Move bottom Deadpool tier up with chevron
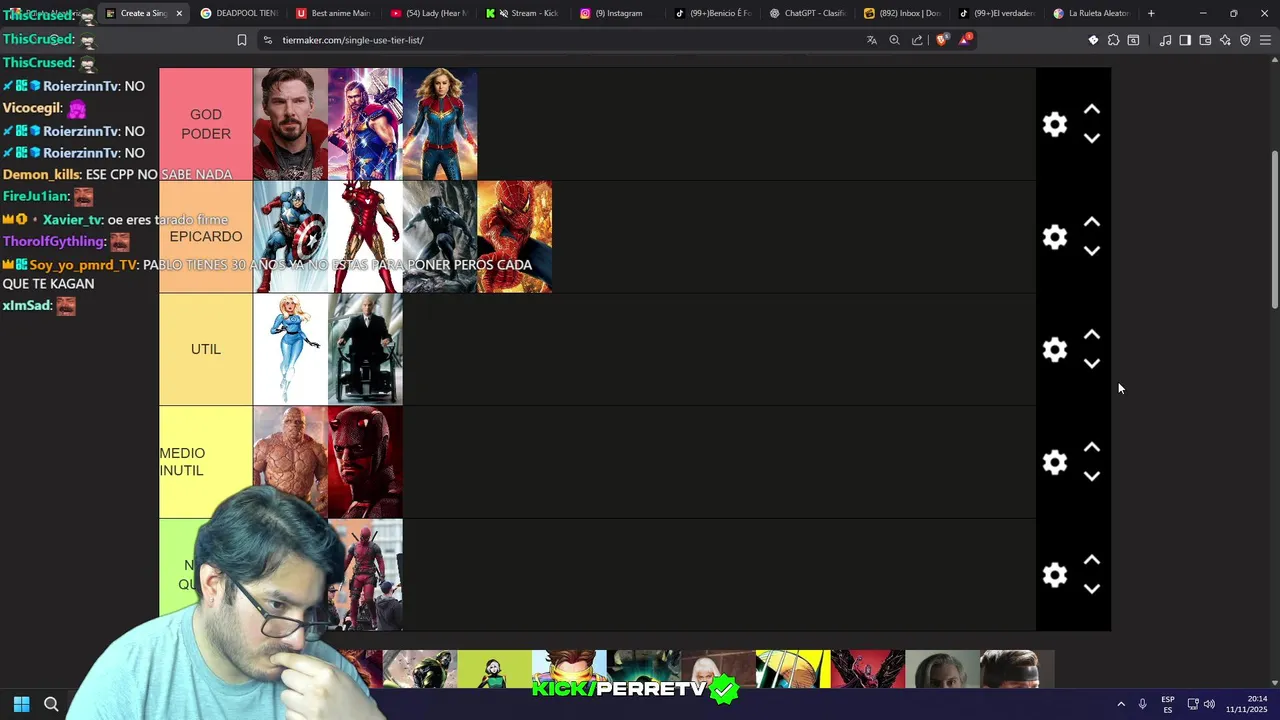Image resolution: width=1280 pixels, height=720 pixels. point(1092,560)
